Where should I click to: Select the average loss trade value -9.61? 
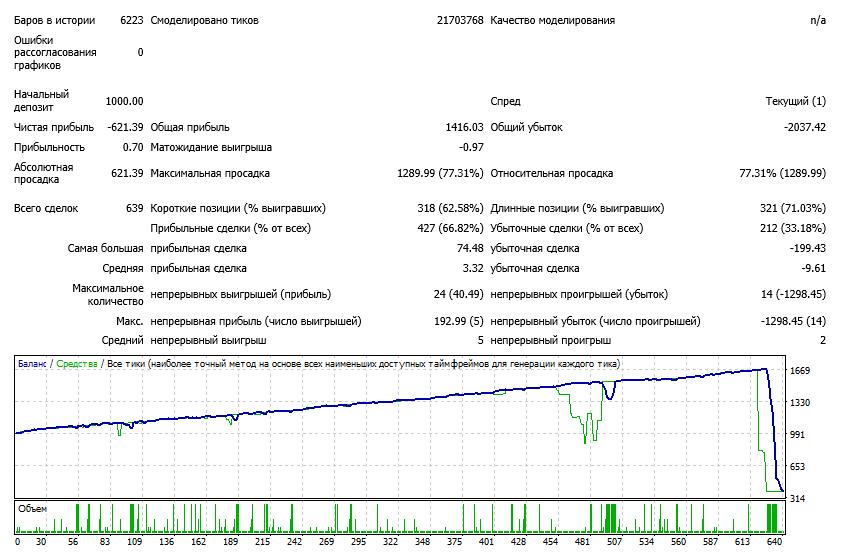(x=814, y=268)
